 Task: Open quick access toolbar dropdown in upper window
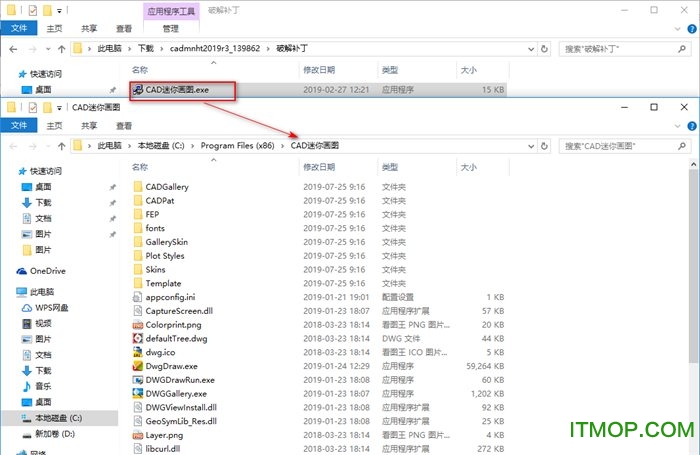coord(59,10)
